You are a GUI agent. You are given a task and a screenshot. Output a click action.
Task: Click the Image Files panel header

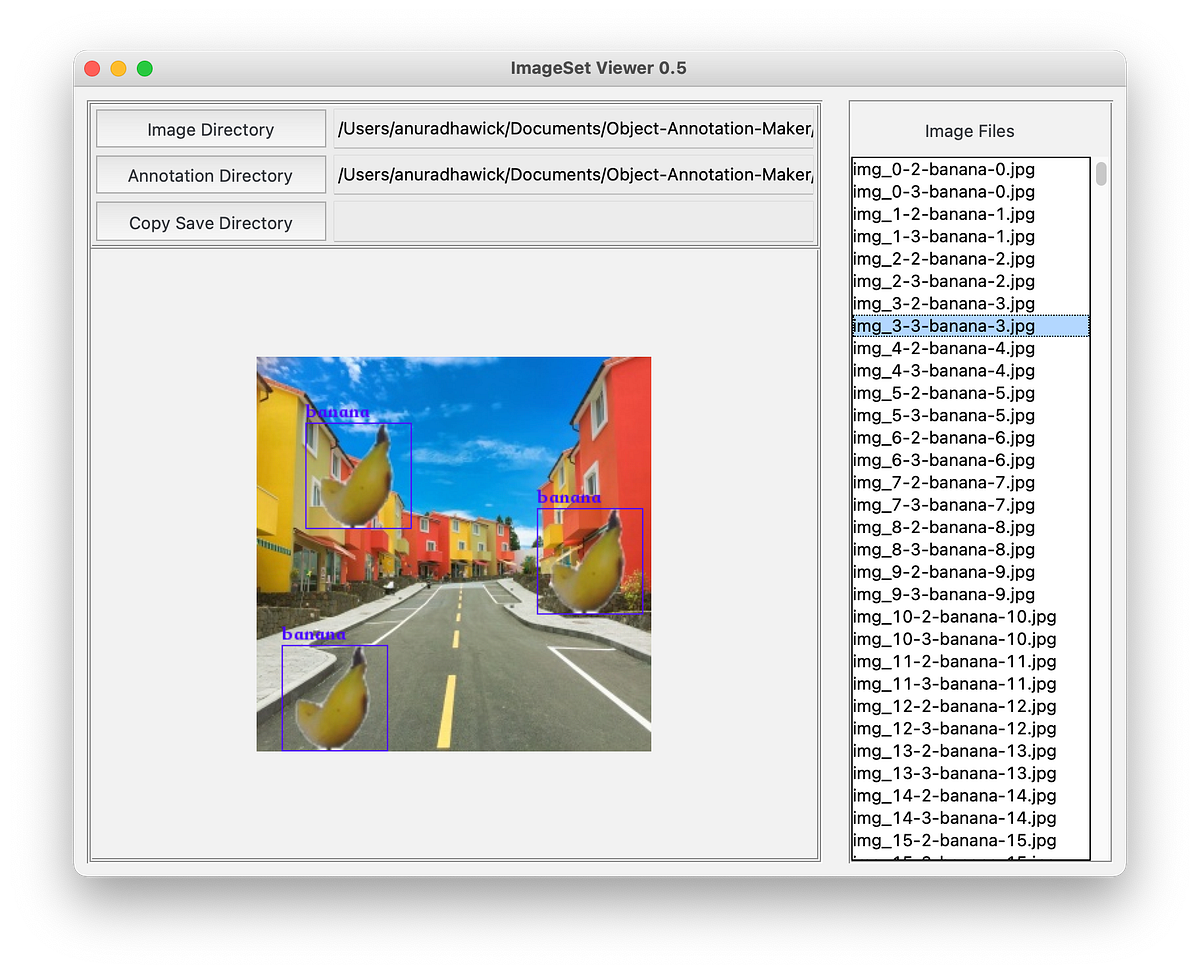(969, 131)
